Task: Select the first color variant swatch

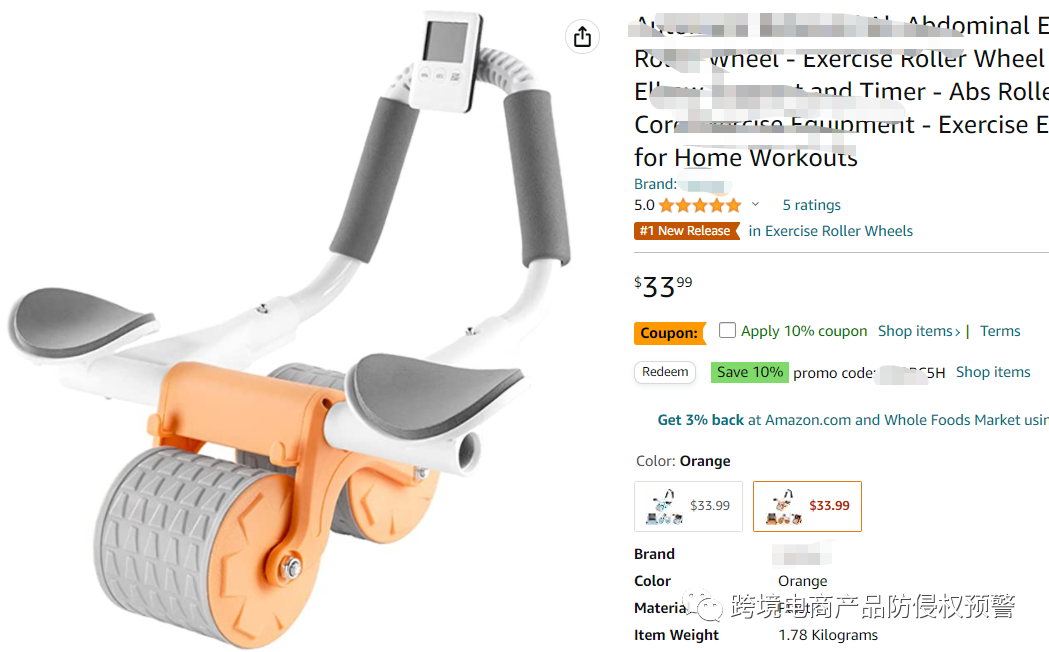Action: point(688,506)
